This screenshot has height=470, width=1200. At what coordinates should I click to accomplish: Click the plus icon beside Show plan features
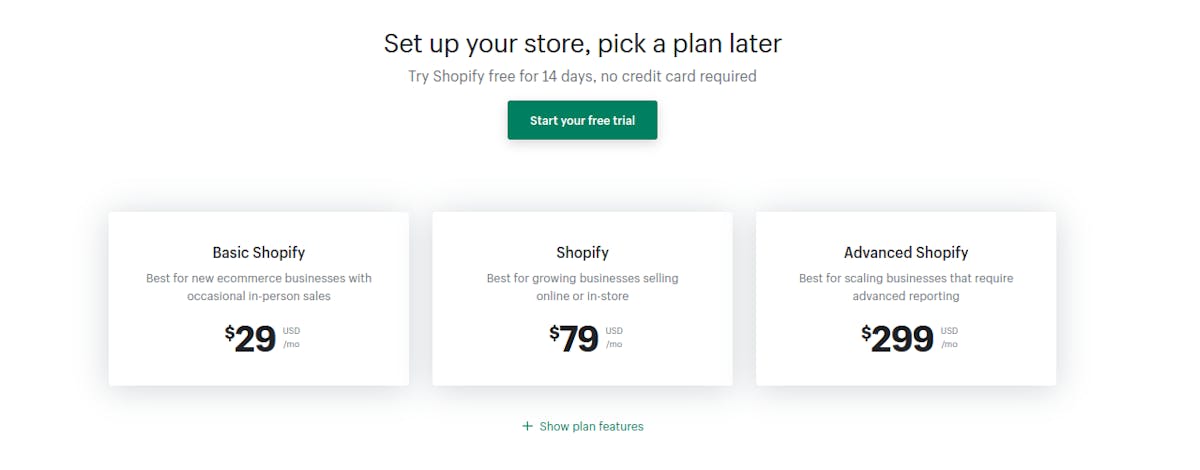527,426
